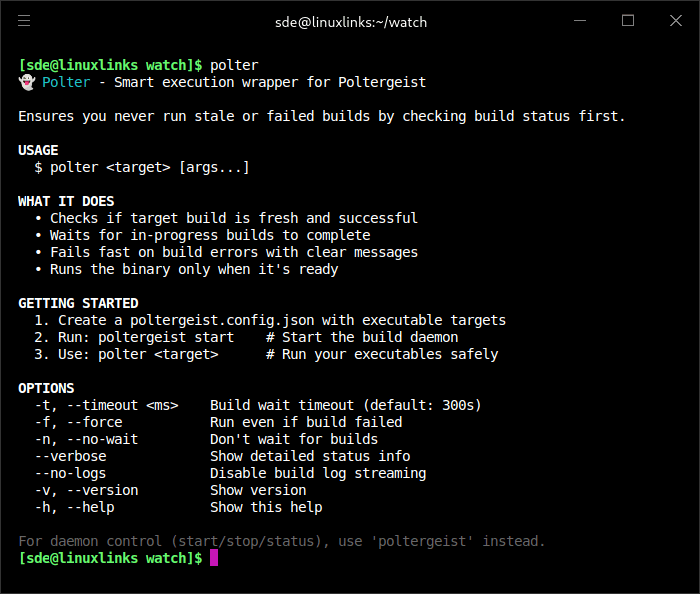The image size is (700, 594).
Task: Click the WHAT IT DOES heading
Action: (x=66, y=201)
